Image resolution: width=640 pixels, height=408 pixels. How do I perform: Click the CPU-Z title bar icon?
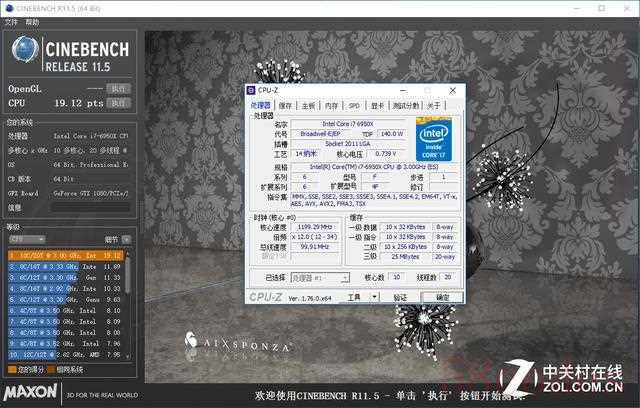(x=251, y=90)
